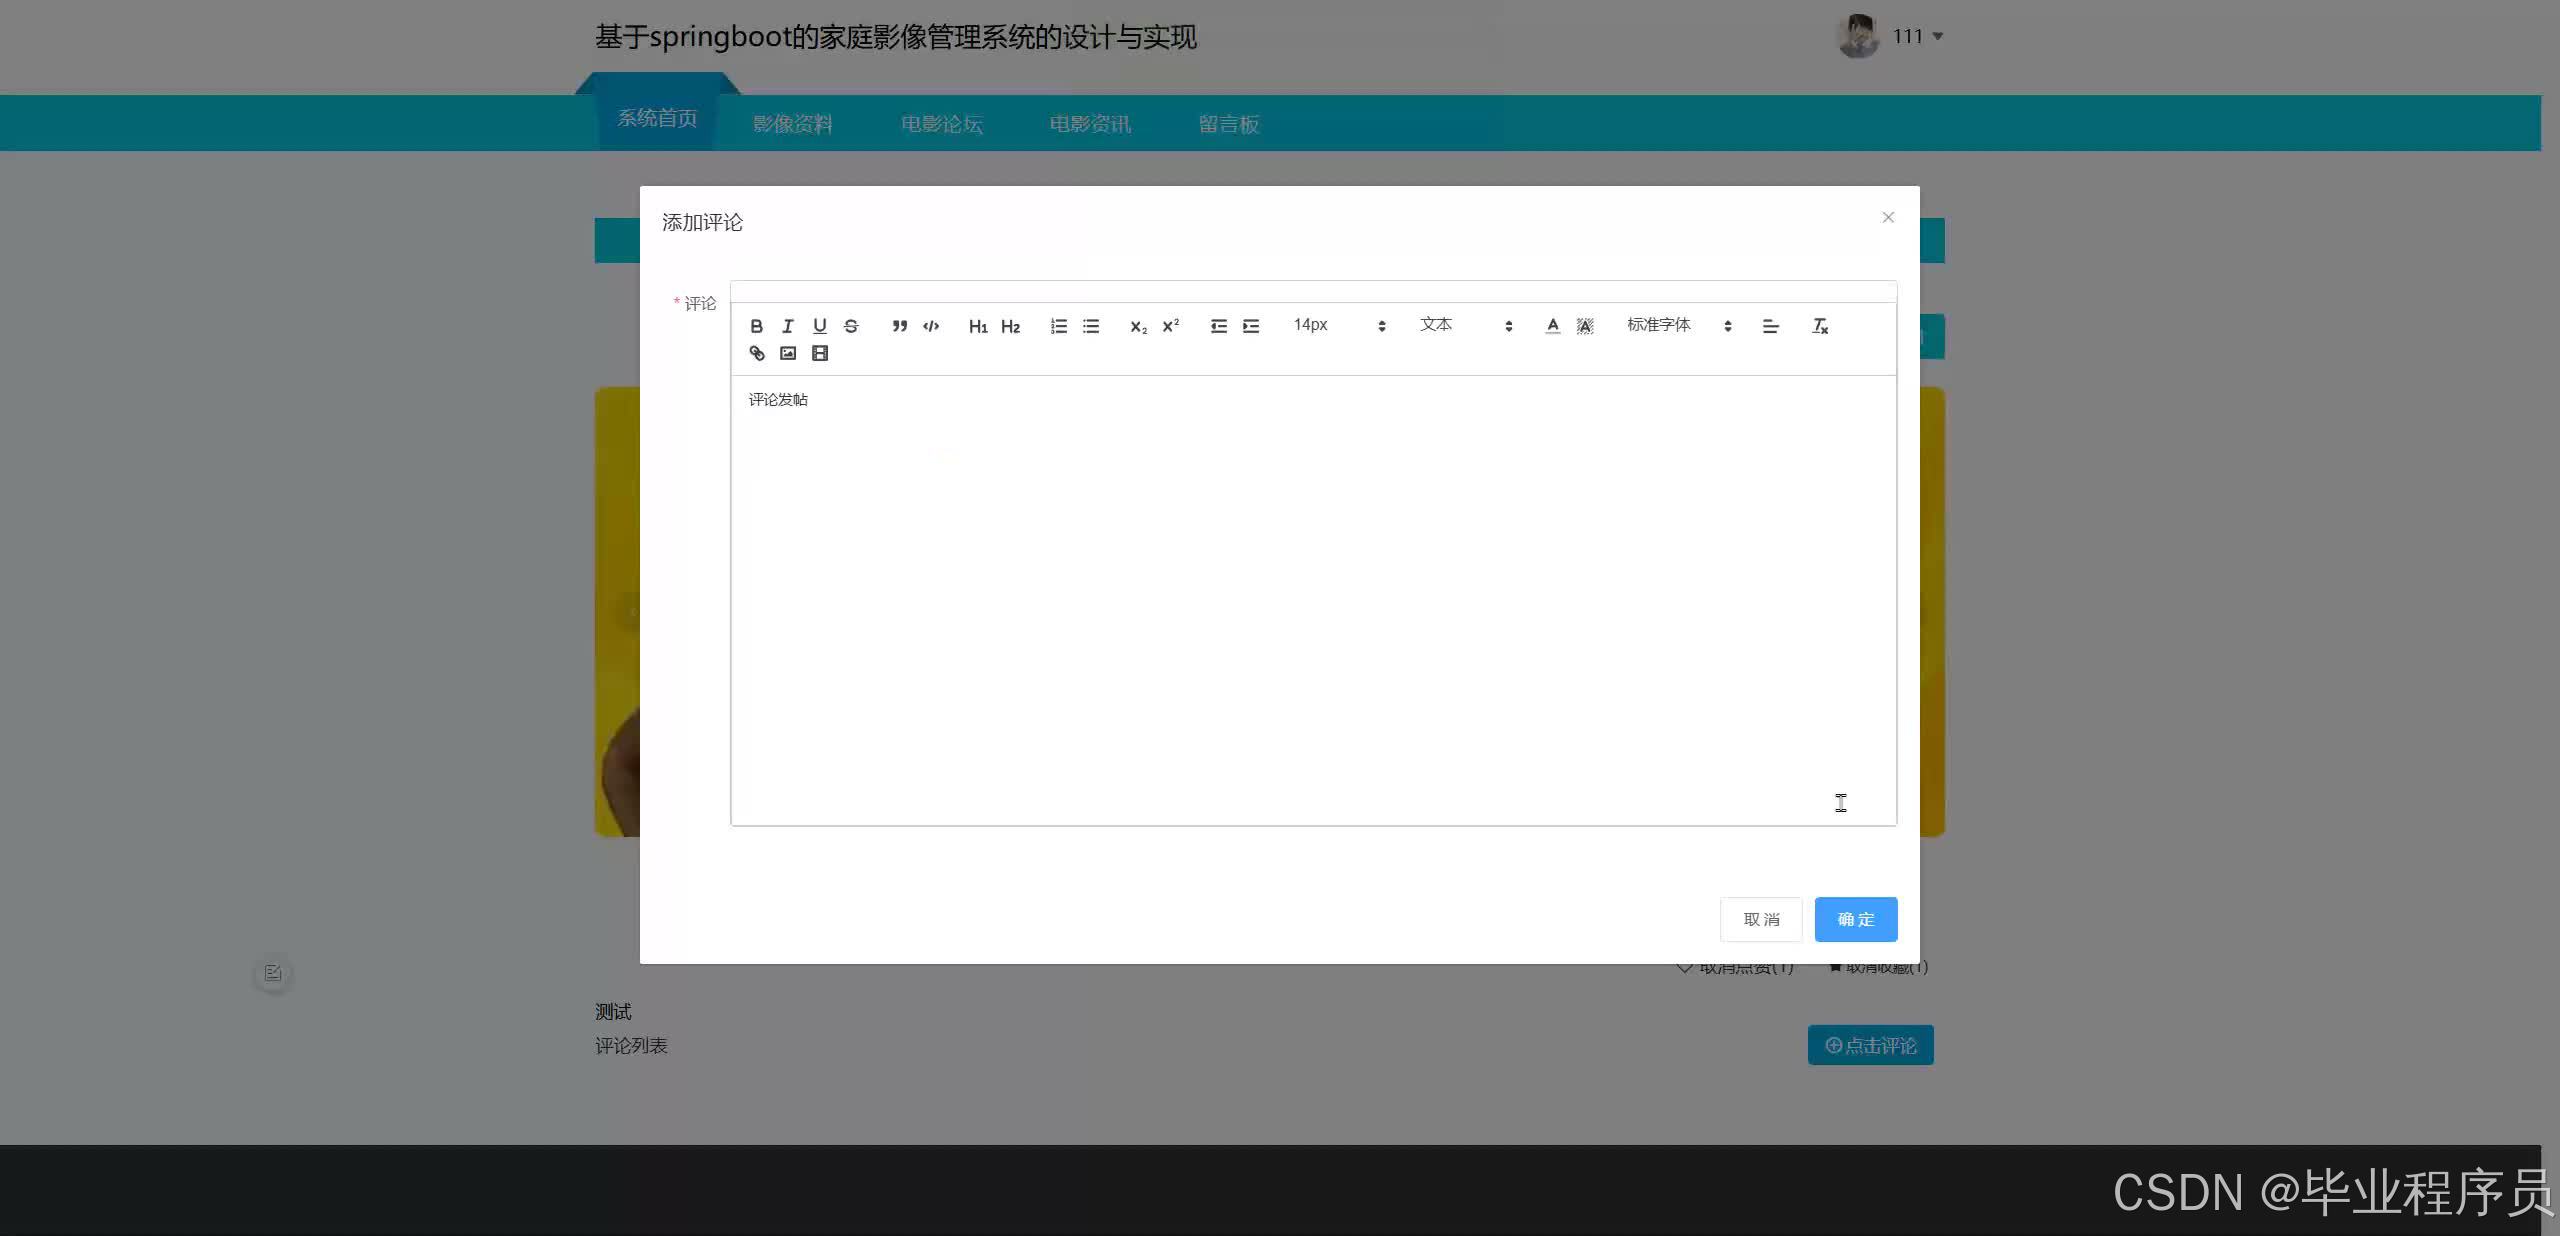
Task: Open the text color picker
Action: [x=1552, y=326]
